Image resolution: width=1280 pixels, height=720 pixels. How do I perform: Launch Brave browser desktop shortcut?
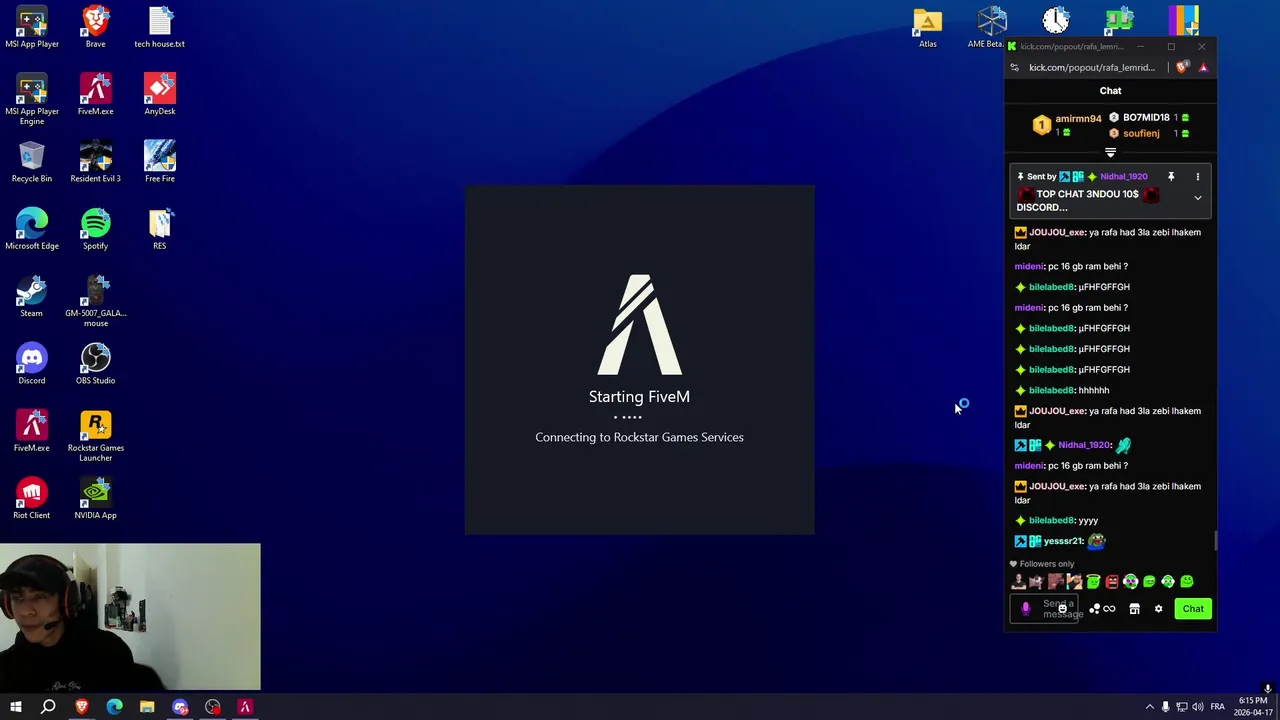[95, 27]
